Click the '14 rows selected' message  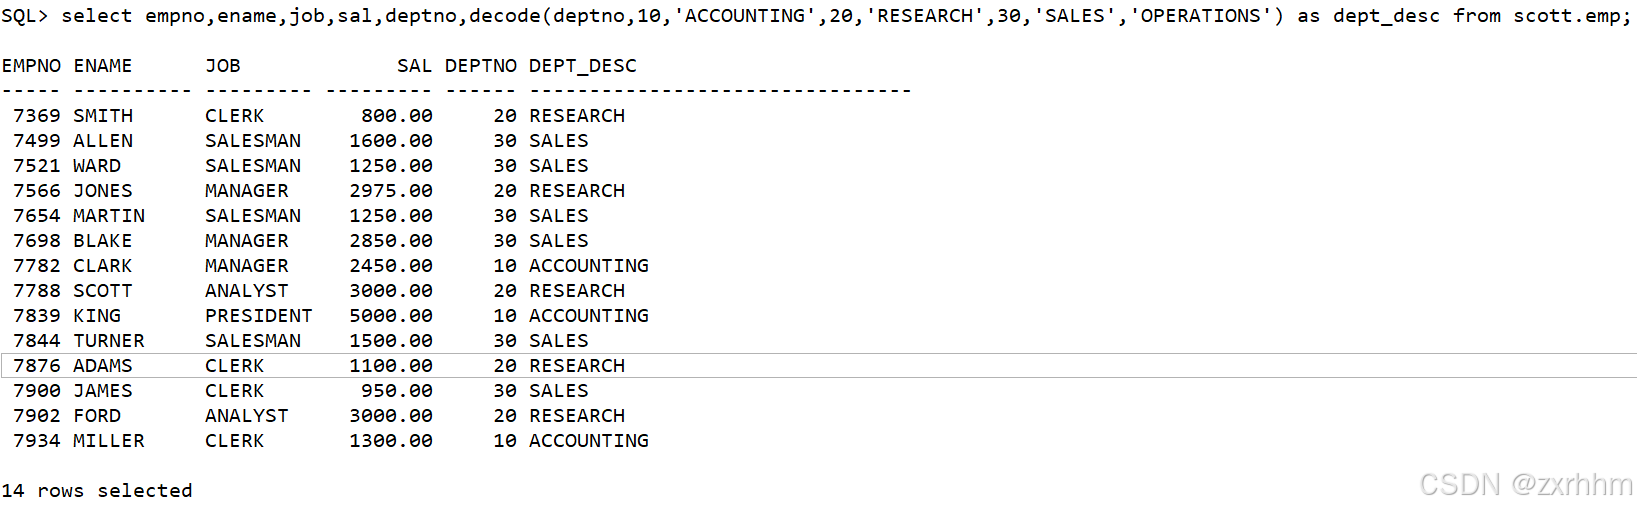[x=97, y=491]
